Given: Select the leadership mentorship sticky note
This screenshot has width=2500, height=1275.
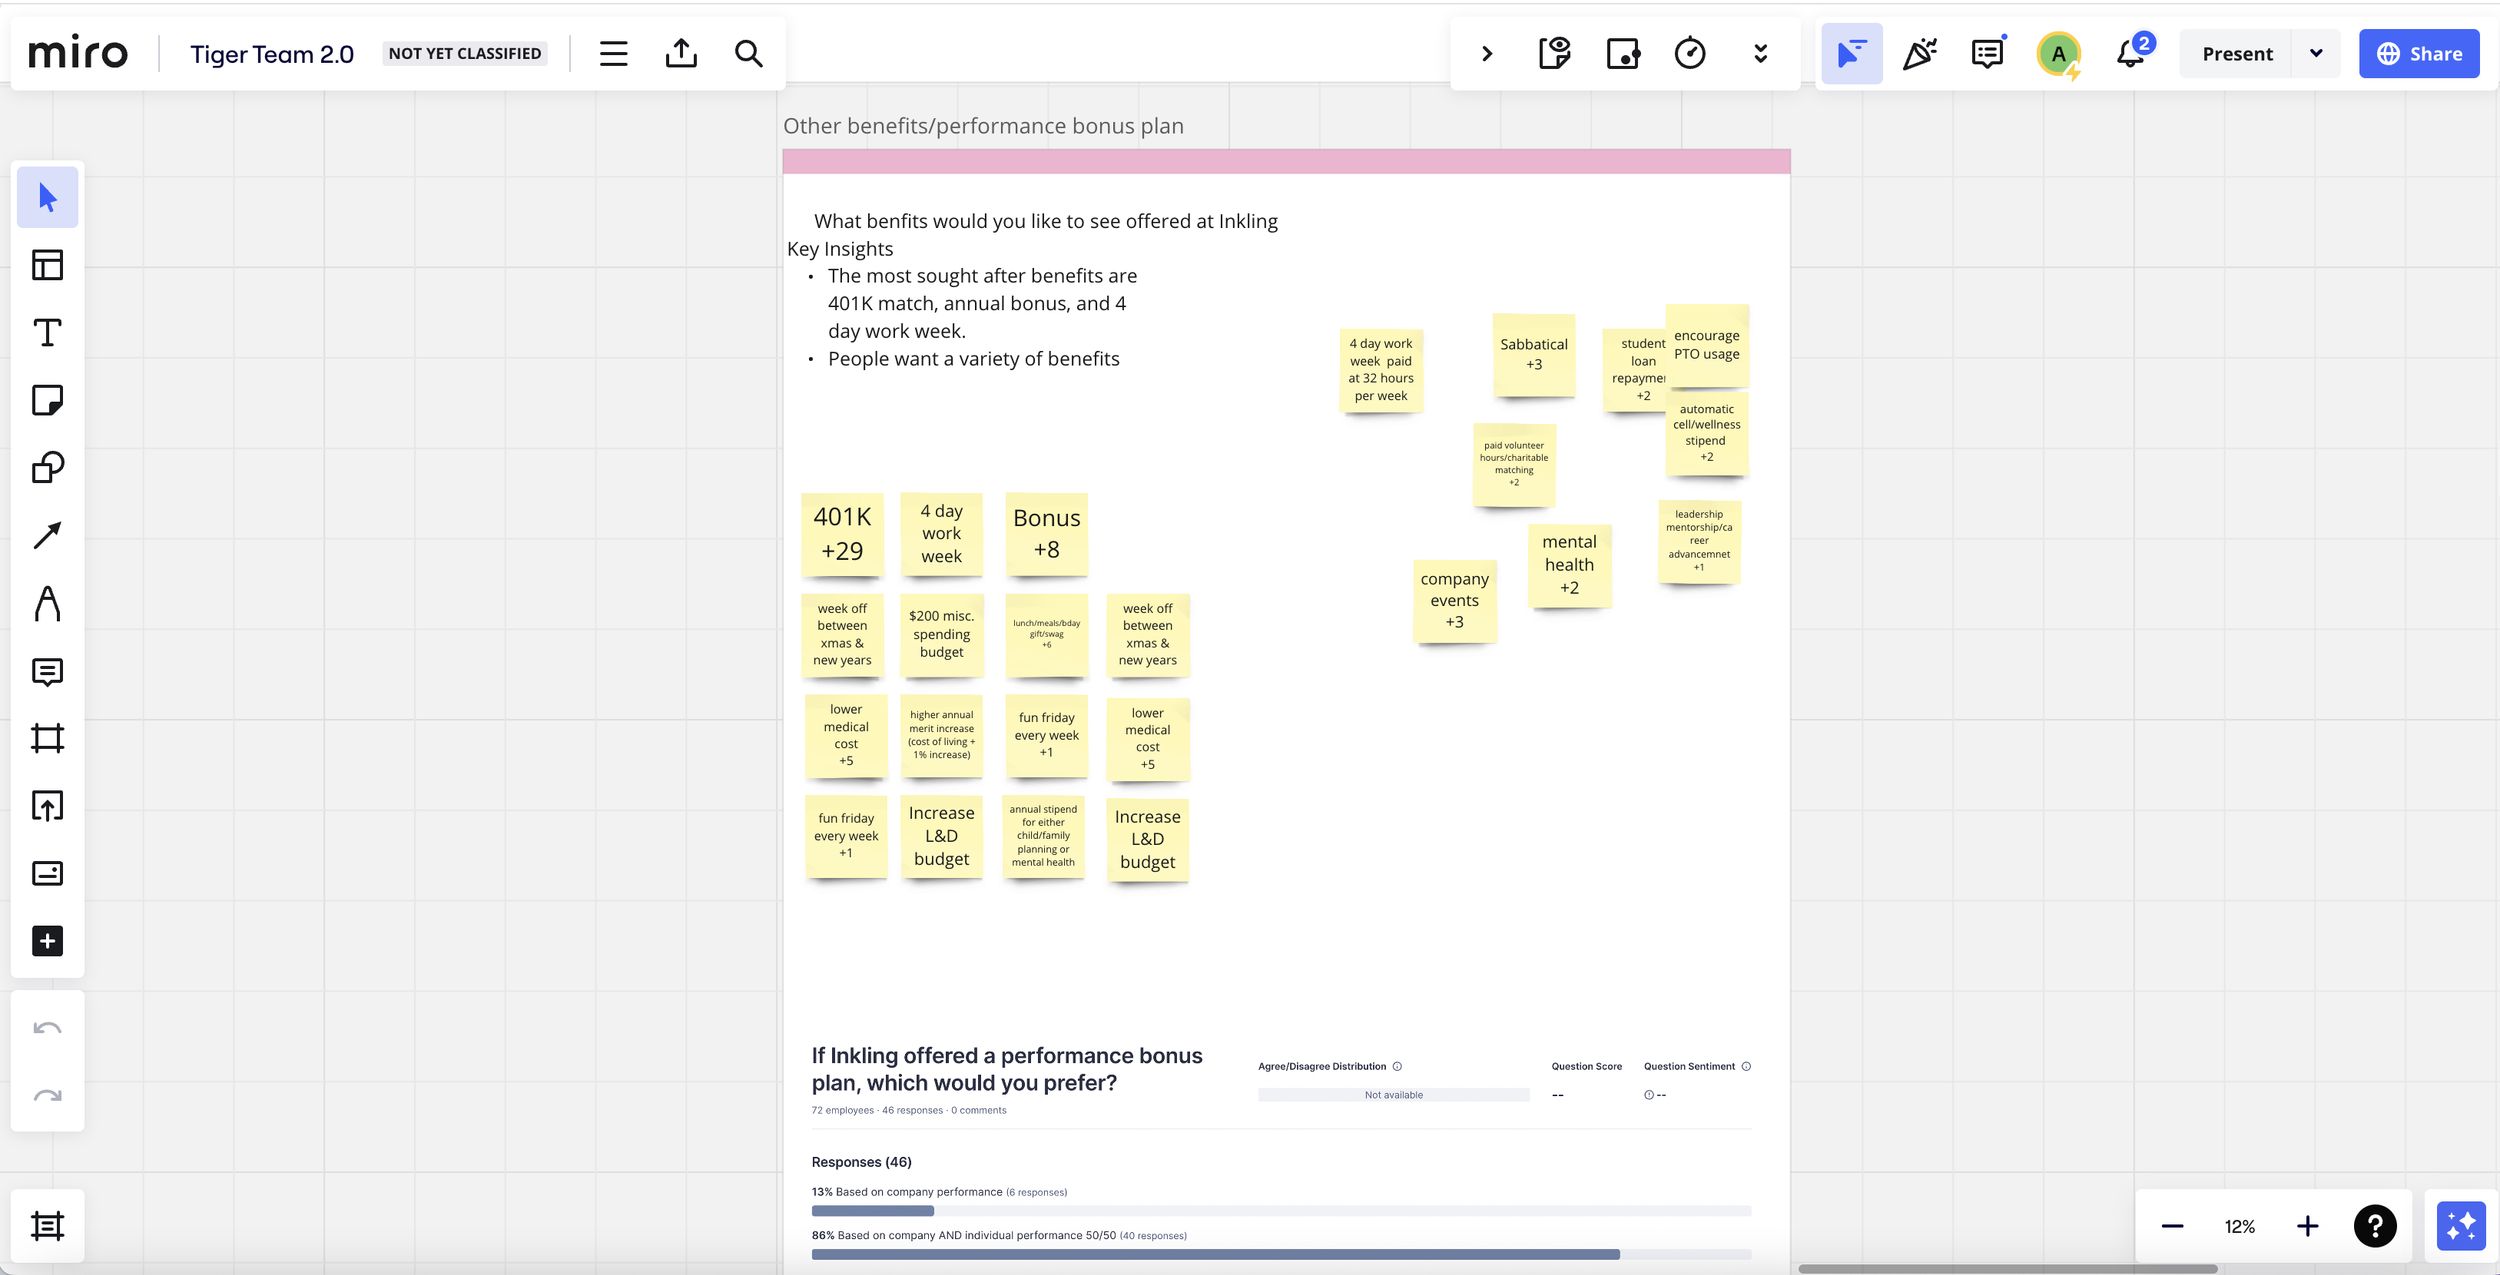Looking at the screenshot, I should click(1699, 541).
